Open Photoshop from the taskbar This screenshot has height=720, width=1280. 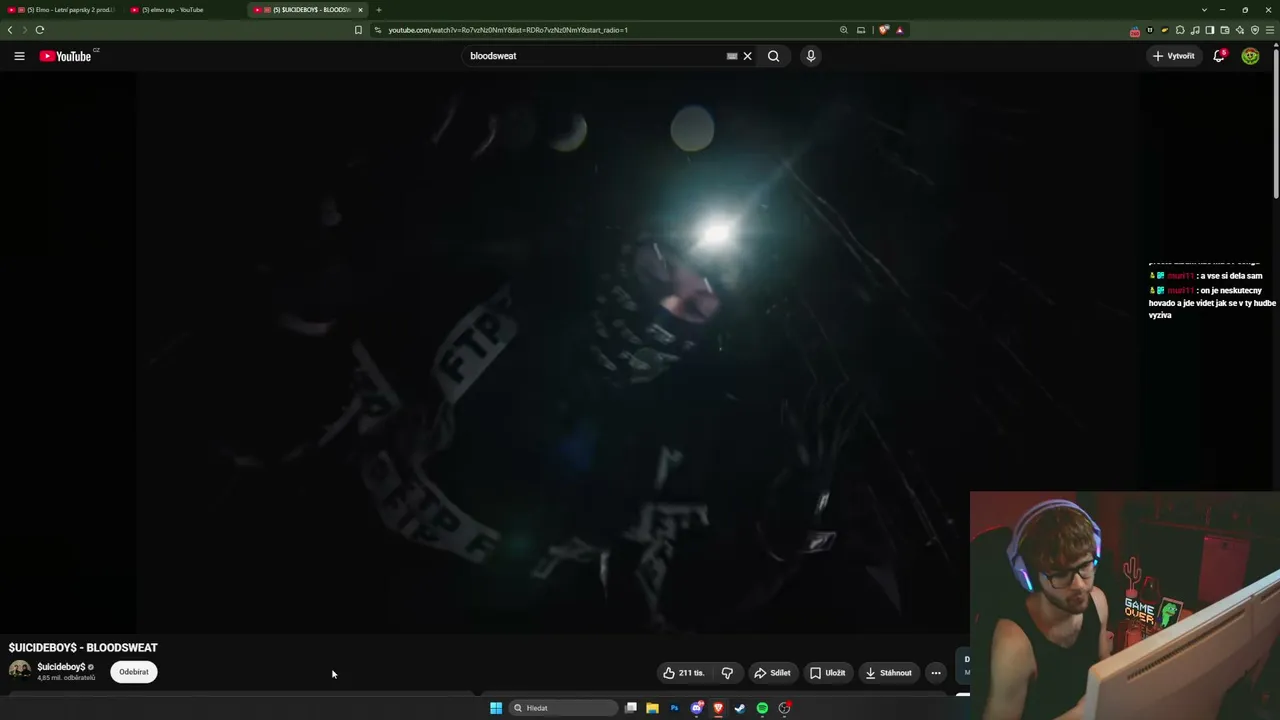[x=674, y=708]
